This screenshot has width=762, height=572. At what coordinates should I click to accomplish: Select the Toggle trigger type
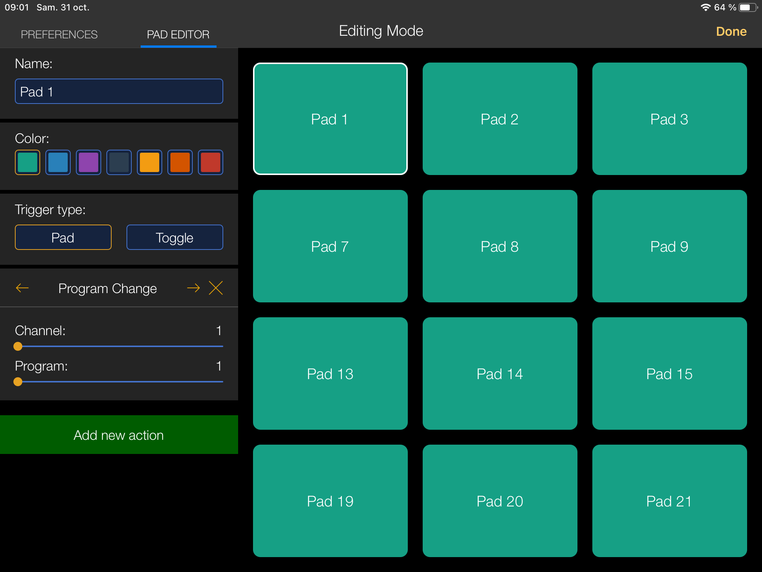click(x=174, y=238)
